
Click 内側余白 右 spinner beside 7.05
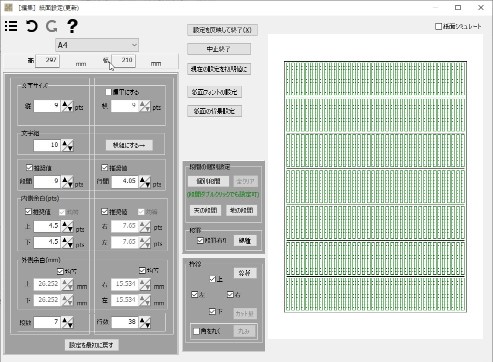coord(145,227)
